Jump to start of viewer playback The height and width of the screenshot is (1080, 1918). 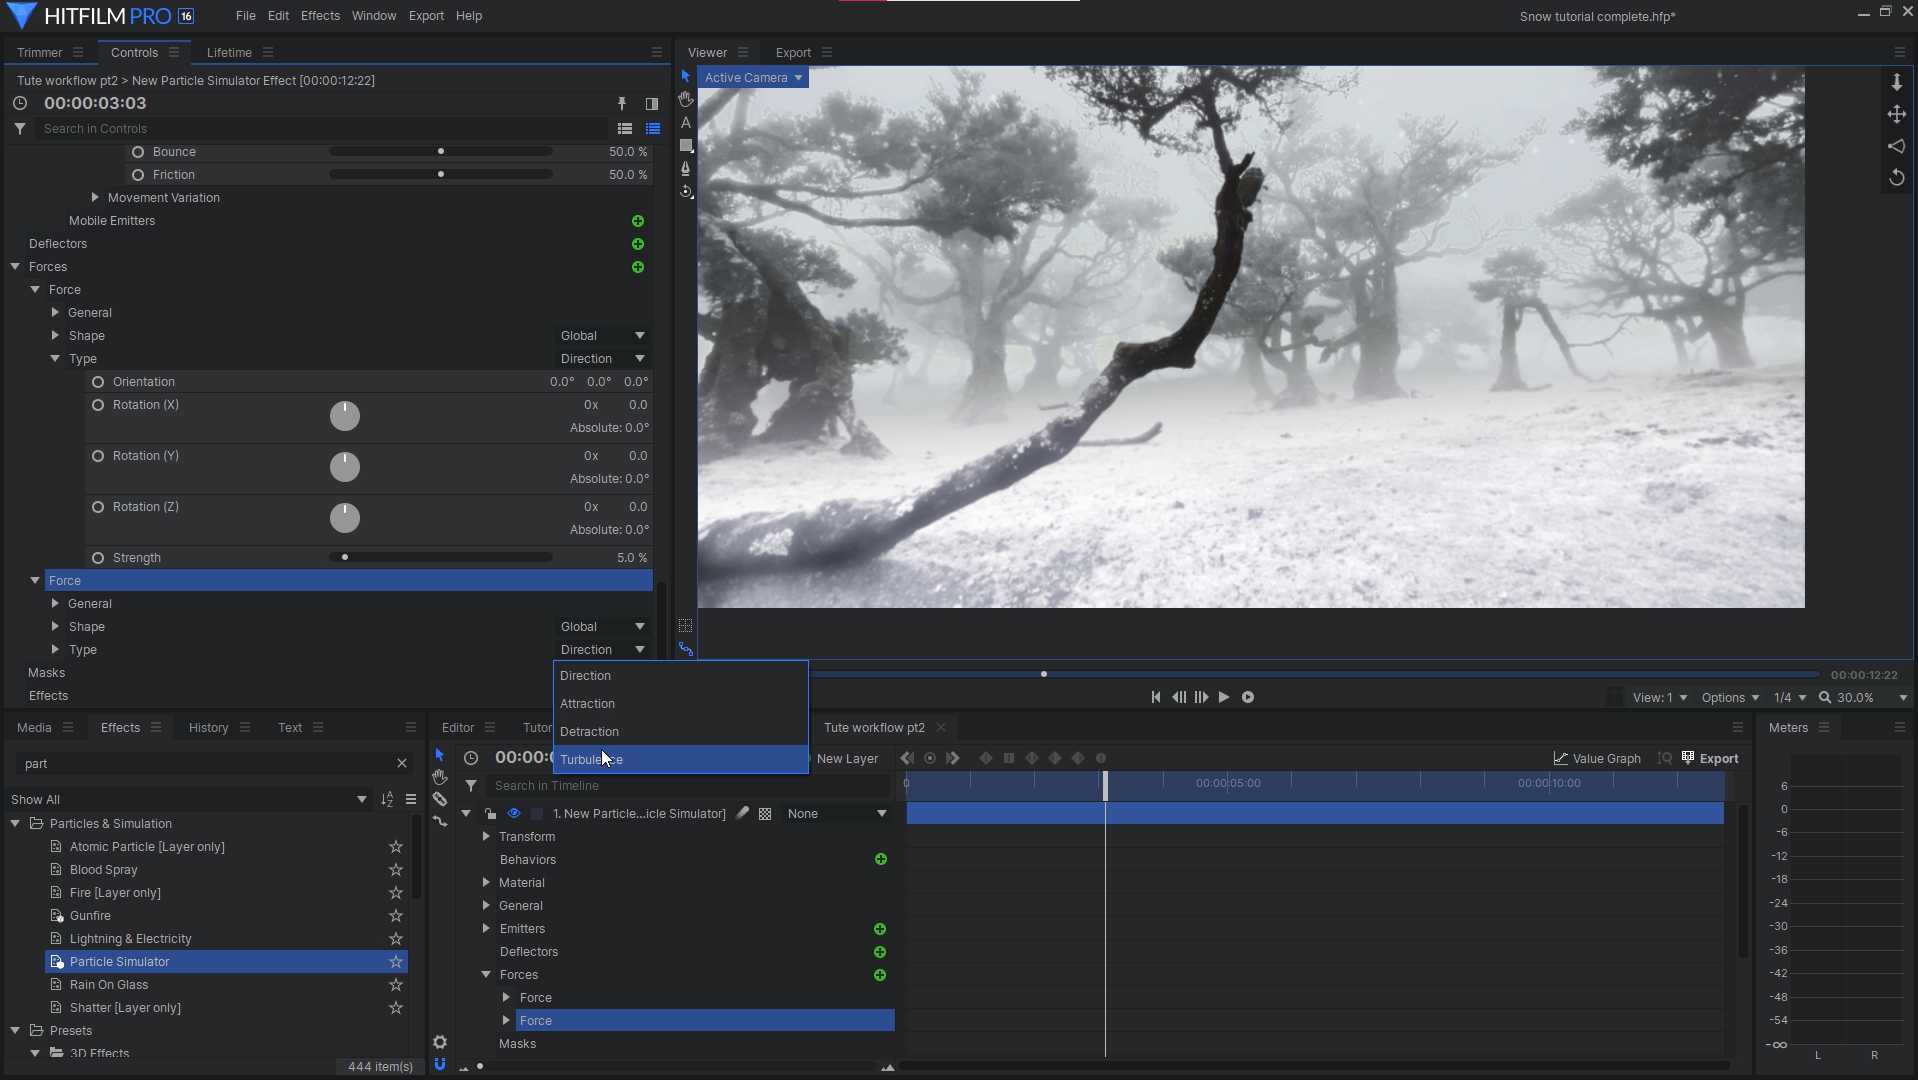[1156, 697]
